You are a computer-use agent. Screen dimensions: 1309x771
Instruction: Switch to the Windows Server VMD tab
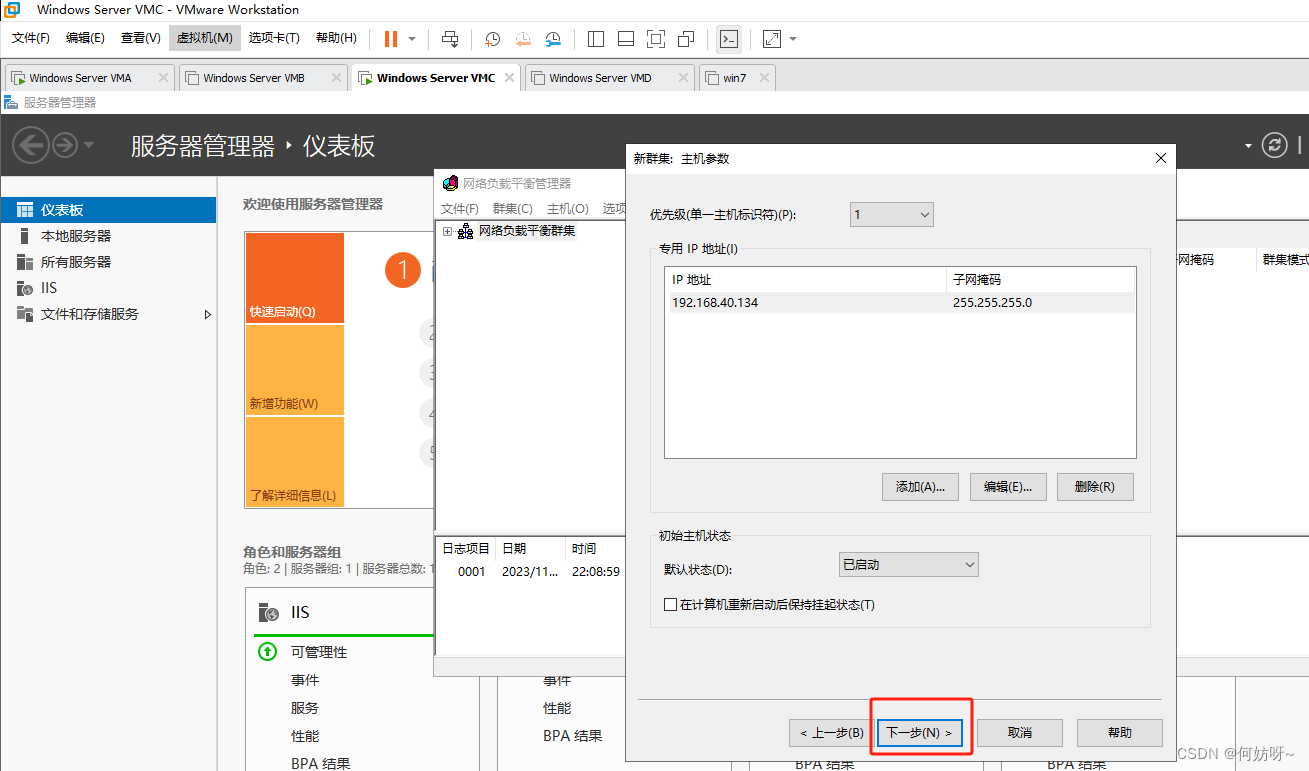(x=600, y=78)
